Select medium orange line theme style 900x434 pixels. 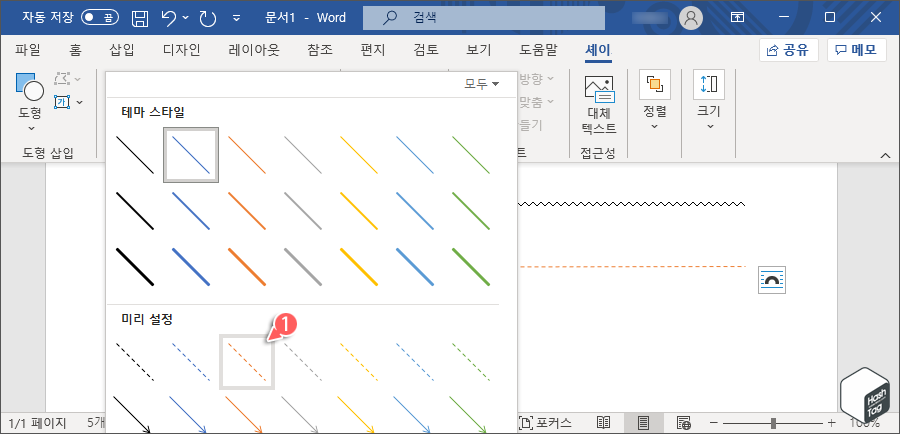click(x=247, y=211)
